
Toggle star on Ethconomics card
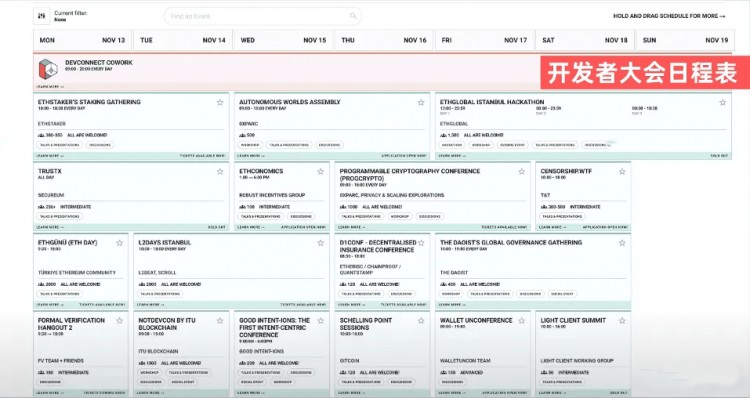click(x=320, y=171)
